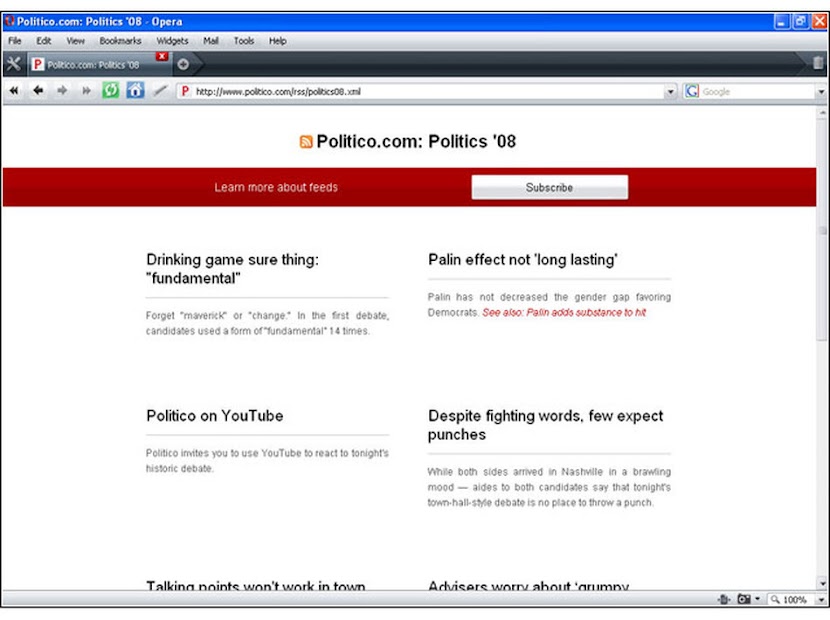Screen dimensions: 830x620
Task: Open the panels wrench icon
Action: [13, 64]
